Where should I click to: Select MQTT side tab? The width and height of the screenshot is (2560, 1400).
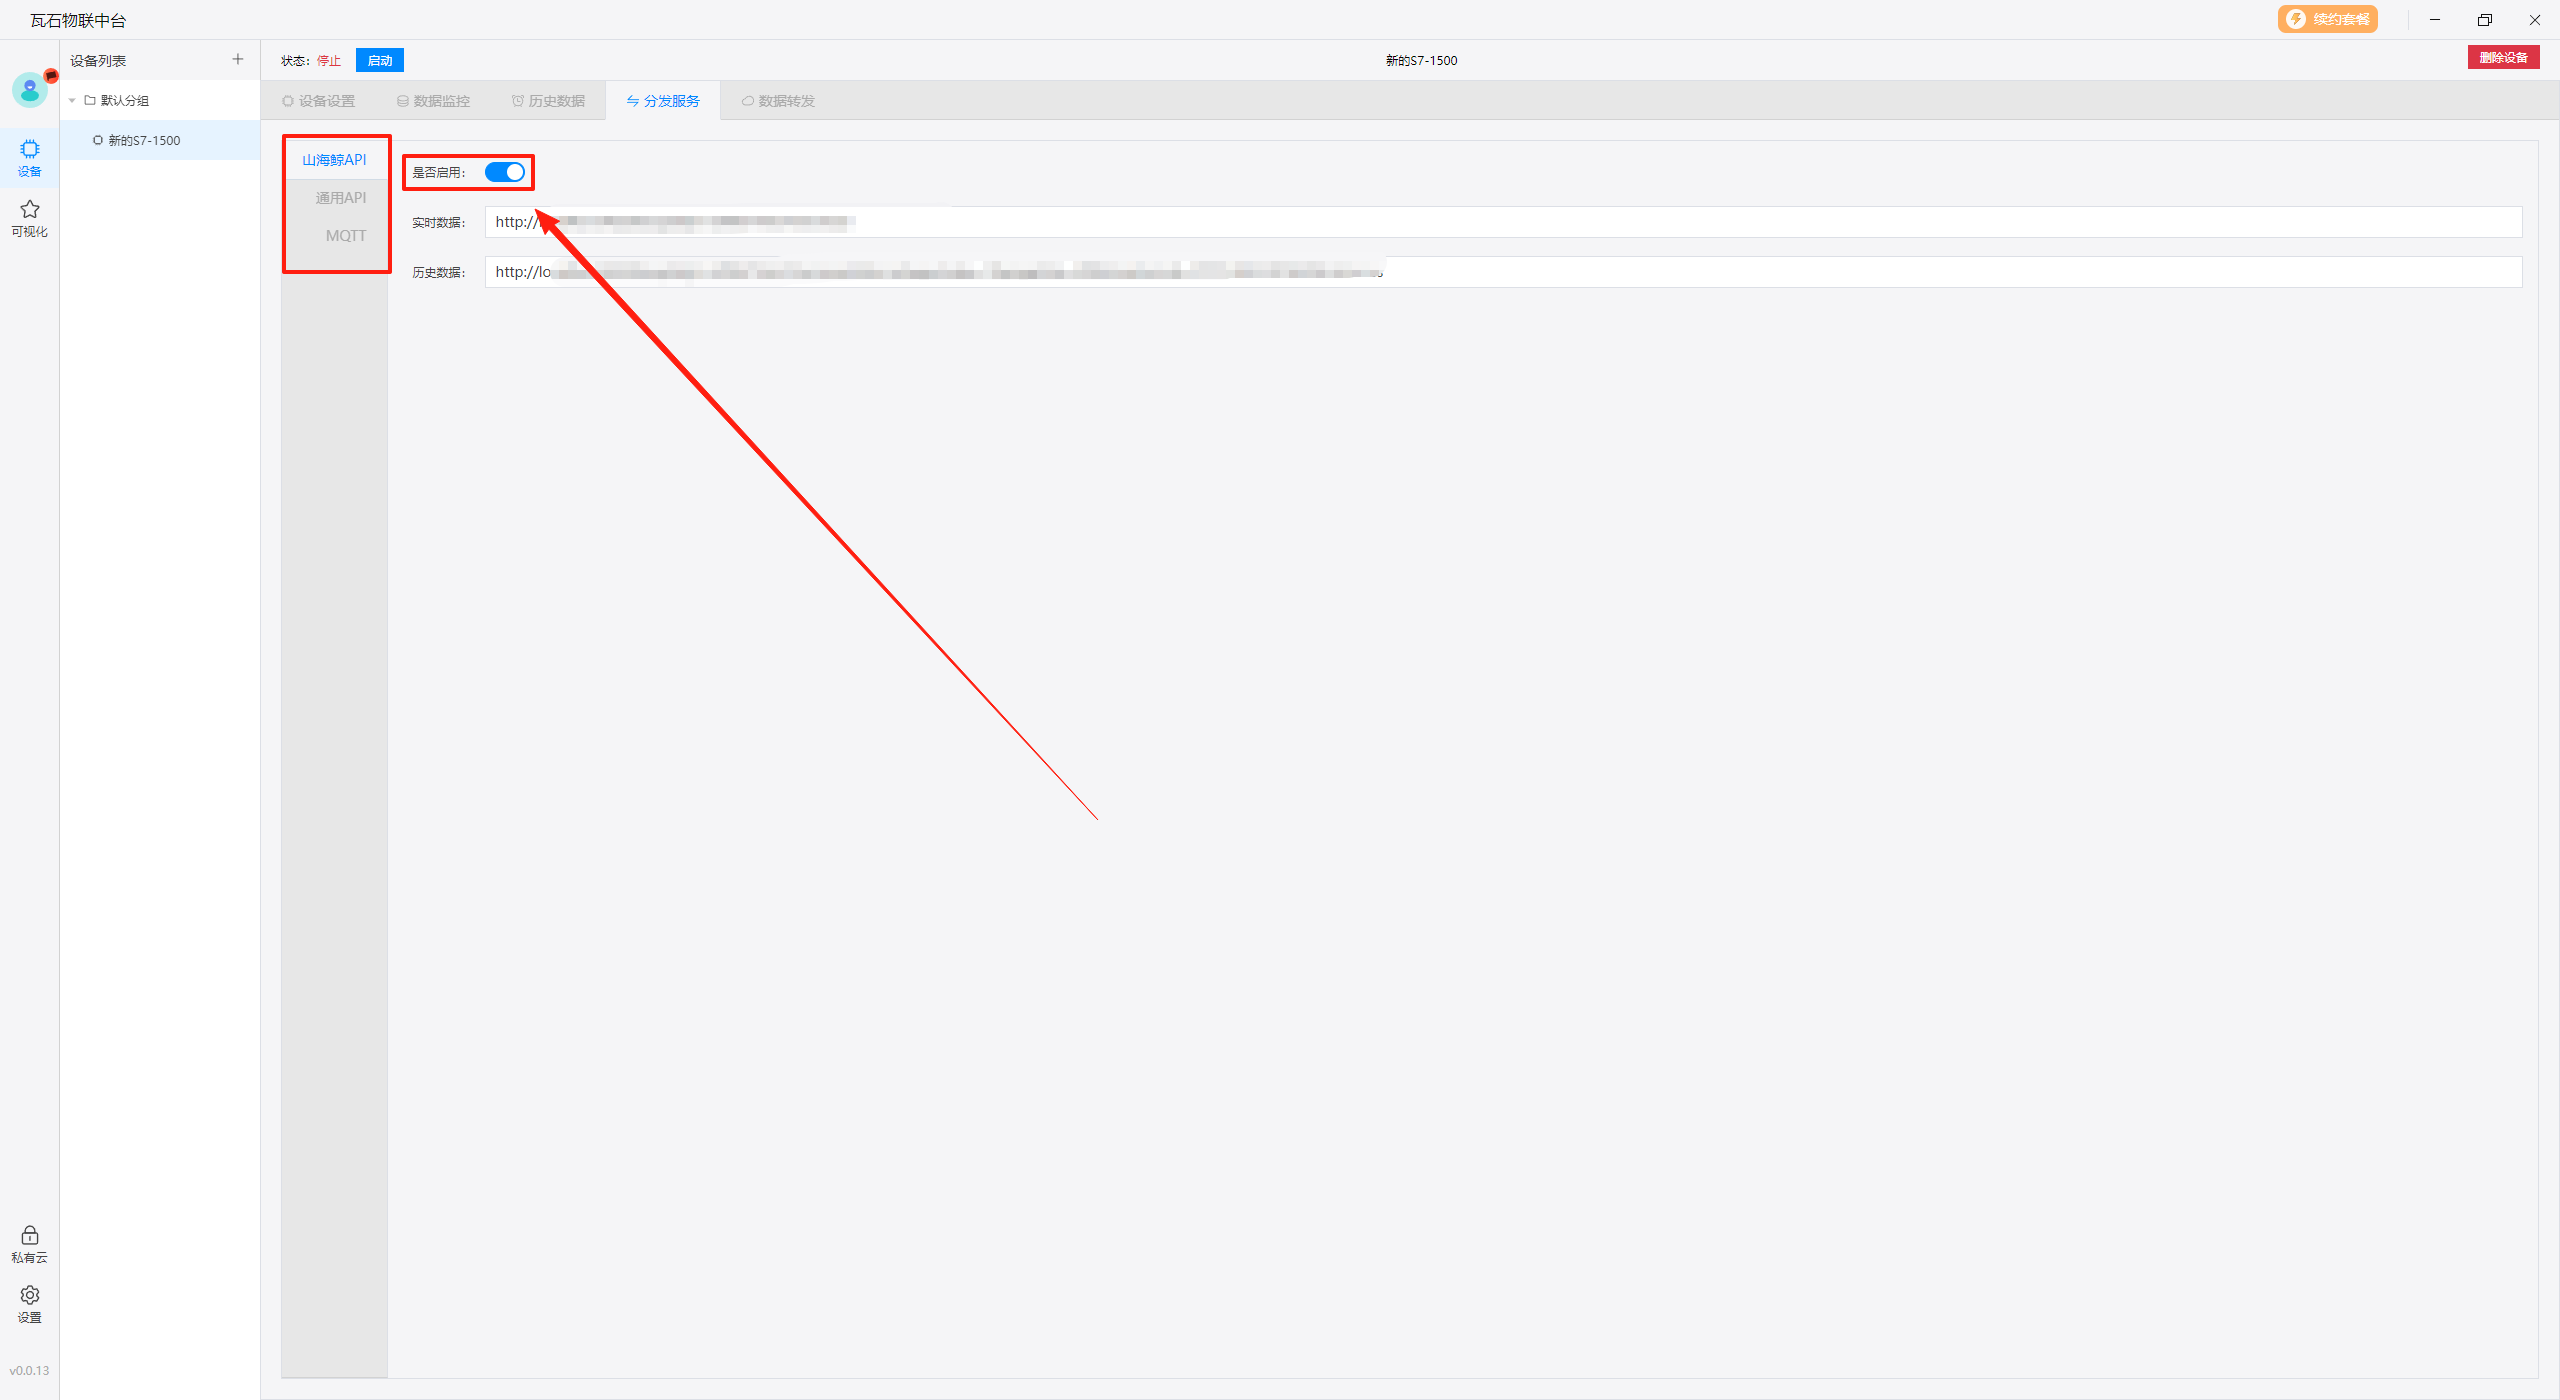pos(345,236)
